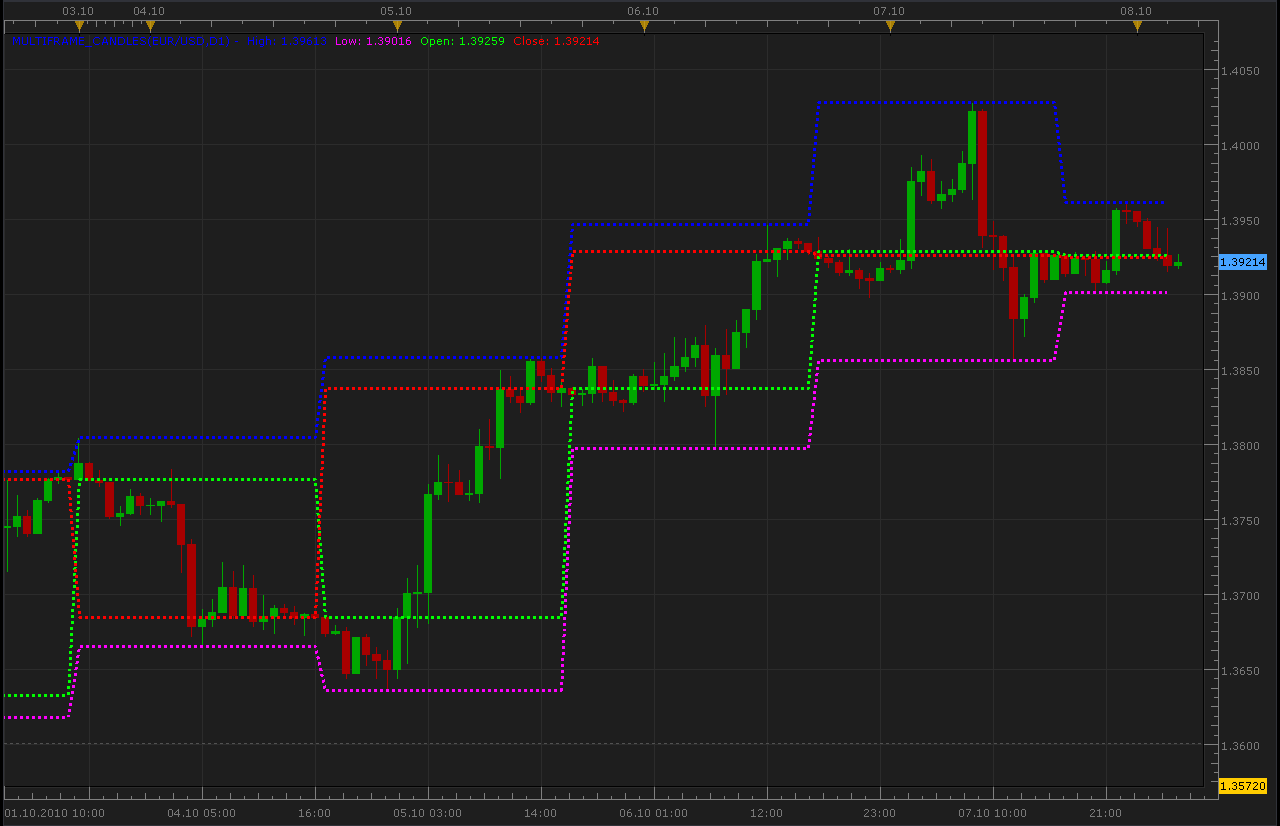Select the MULTIFRAME_CANDLES(EUR/USD,D1) indicator label
Screen dimensions: 1280x826
click(x=123, y=41)
